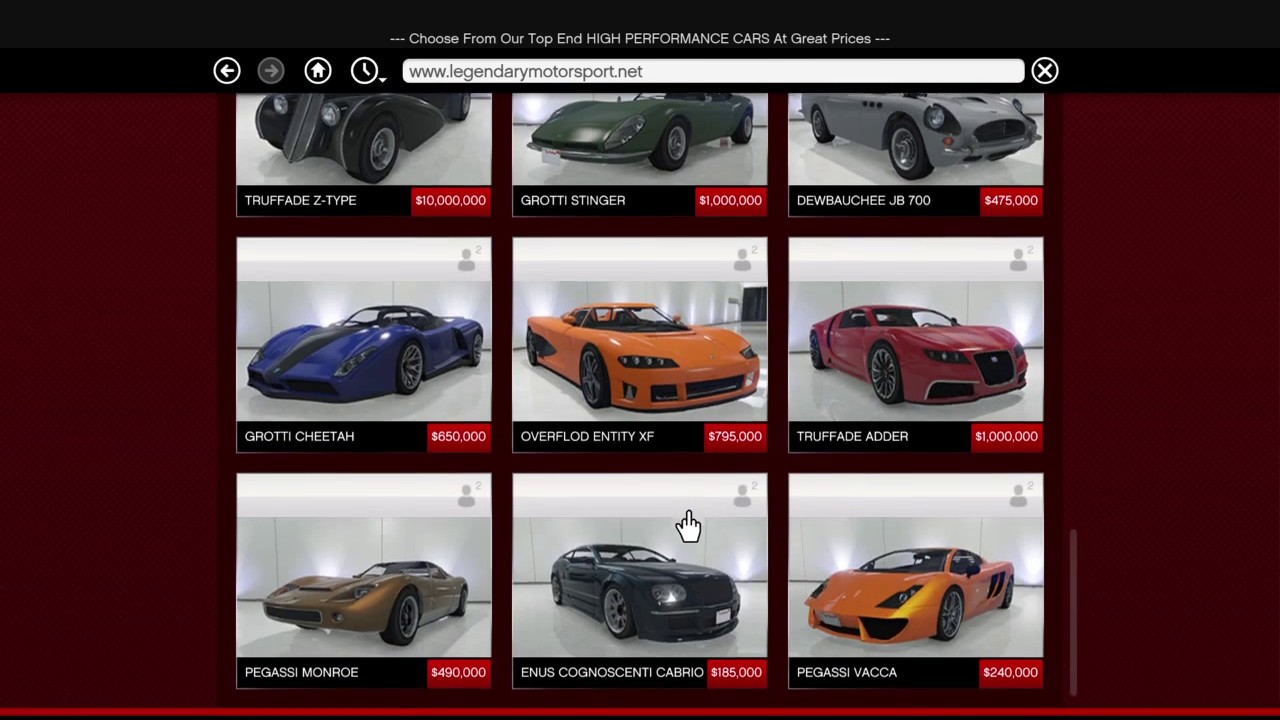Close the in-game web browser

[1045, 70]
